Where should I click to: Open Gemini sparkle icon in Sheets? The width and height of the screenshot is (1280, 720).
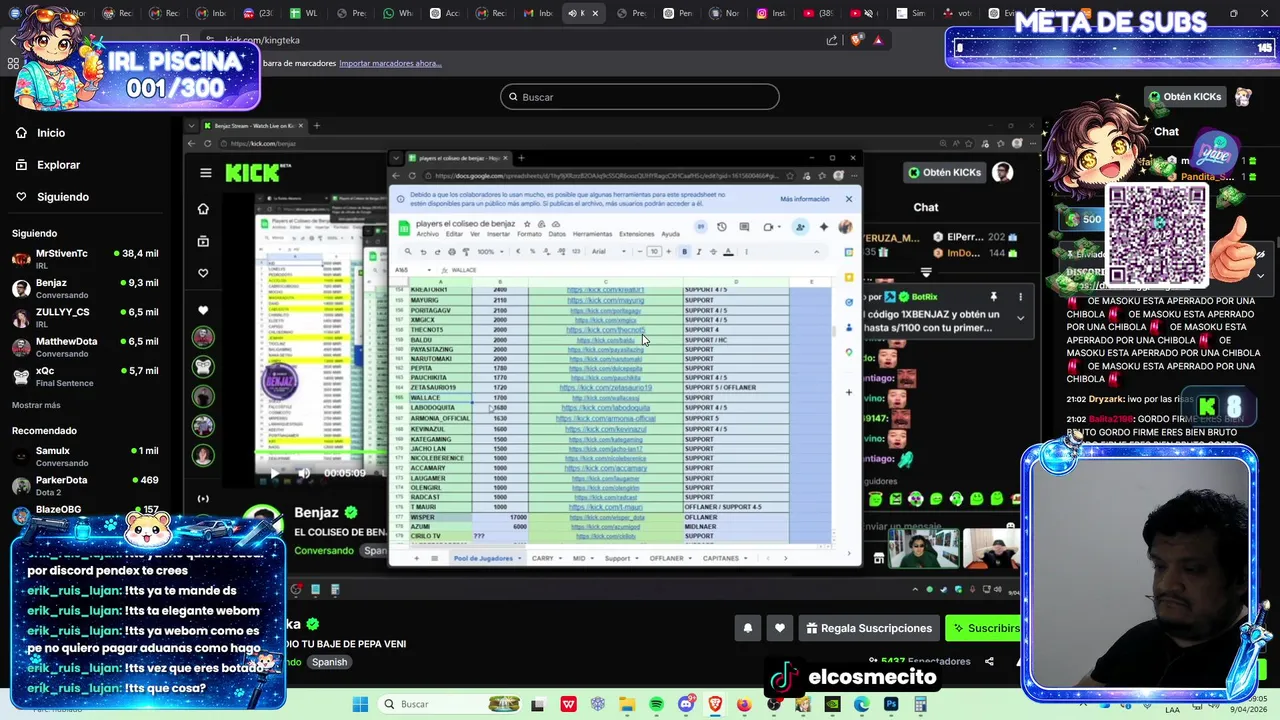pos(824,227)
